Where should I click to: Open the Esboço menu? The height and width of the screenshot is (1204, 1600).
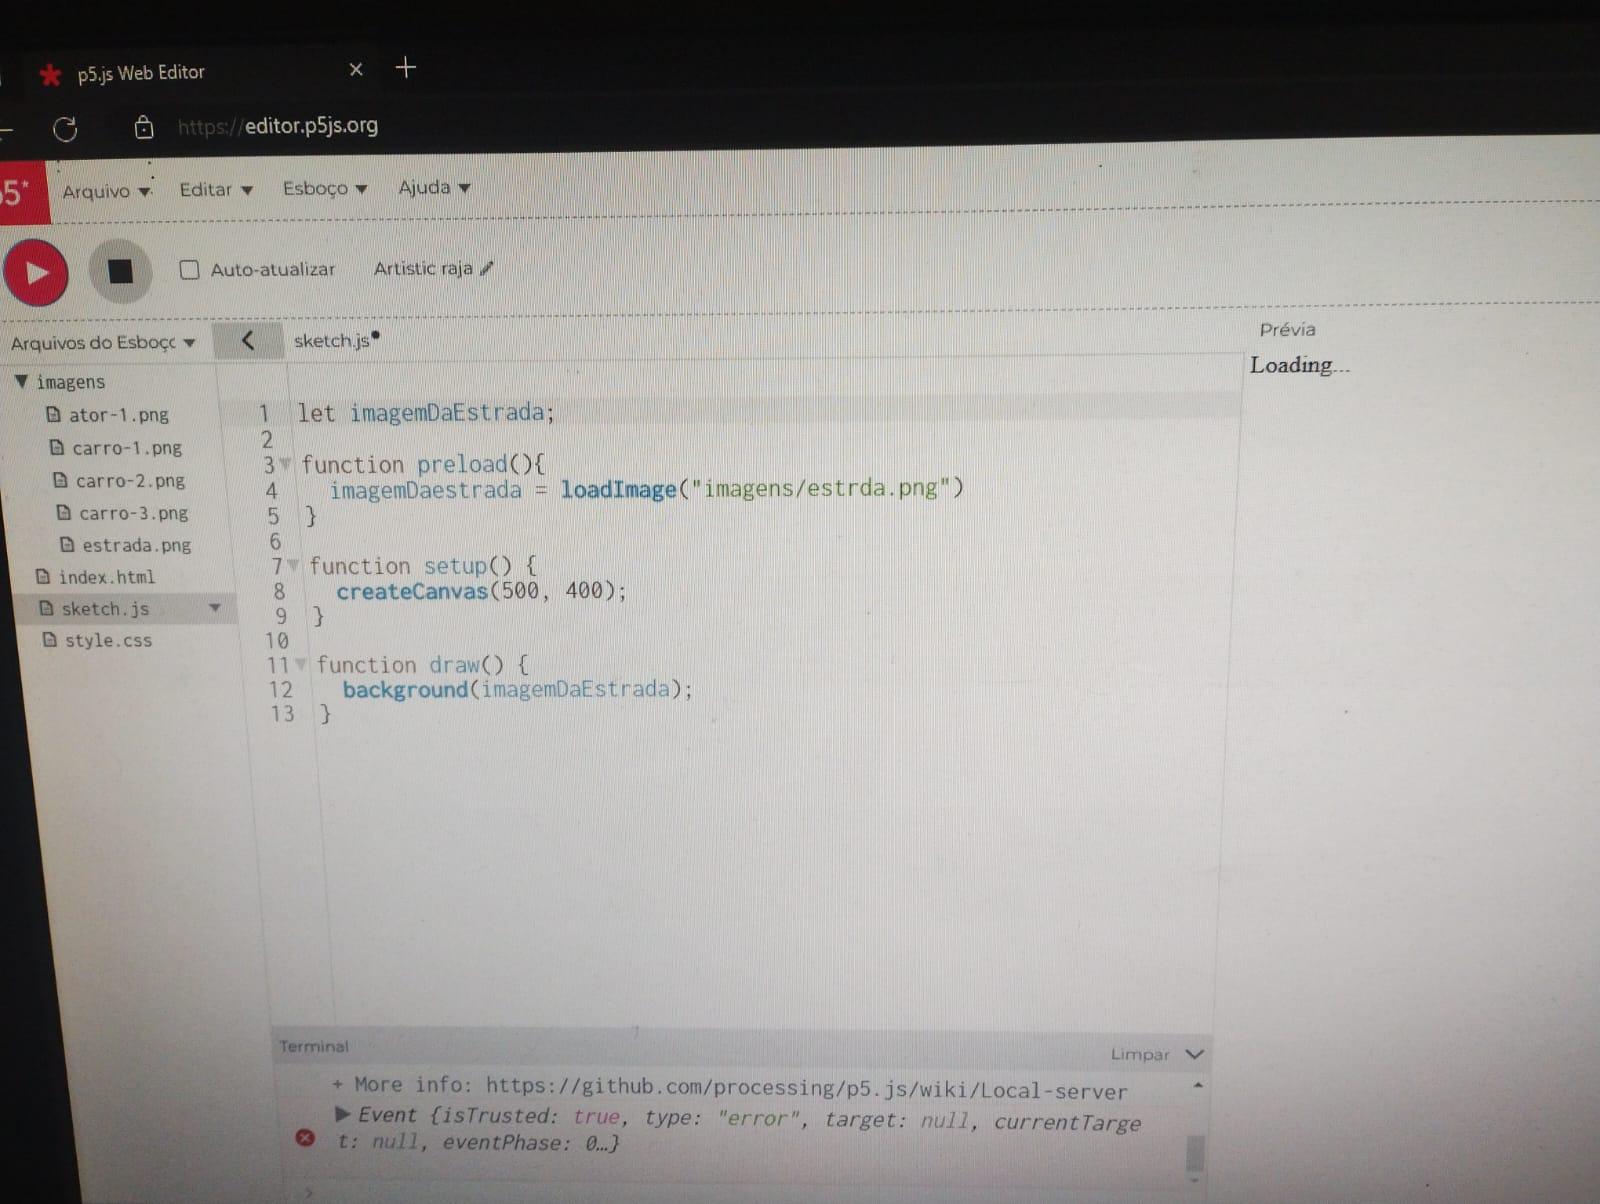click(325, 188)
